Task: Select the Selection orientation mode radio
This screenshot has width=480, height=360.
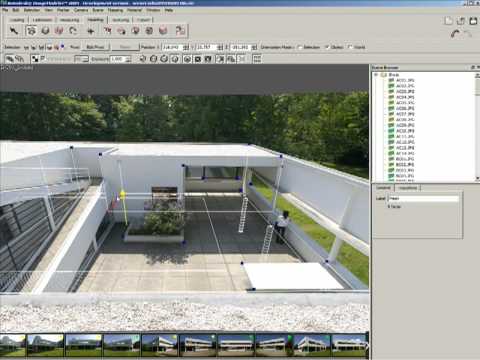Action: (300, 47)
